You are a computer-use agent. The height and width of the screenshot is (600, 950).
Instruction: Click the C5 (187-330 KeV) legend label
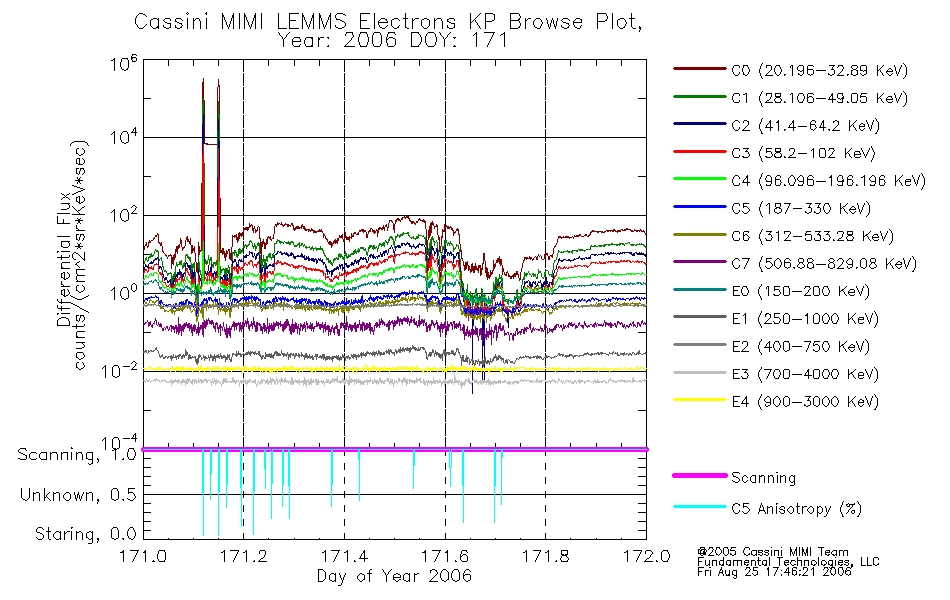801,208
